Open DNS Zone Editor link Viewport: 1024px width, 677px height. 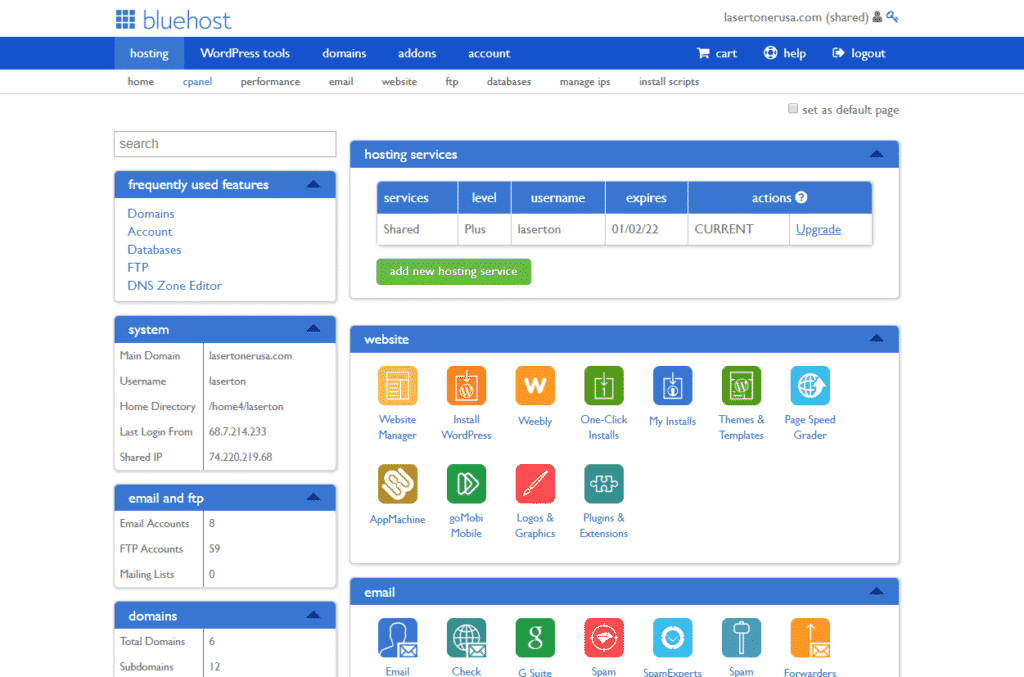[x=174, y=285]
